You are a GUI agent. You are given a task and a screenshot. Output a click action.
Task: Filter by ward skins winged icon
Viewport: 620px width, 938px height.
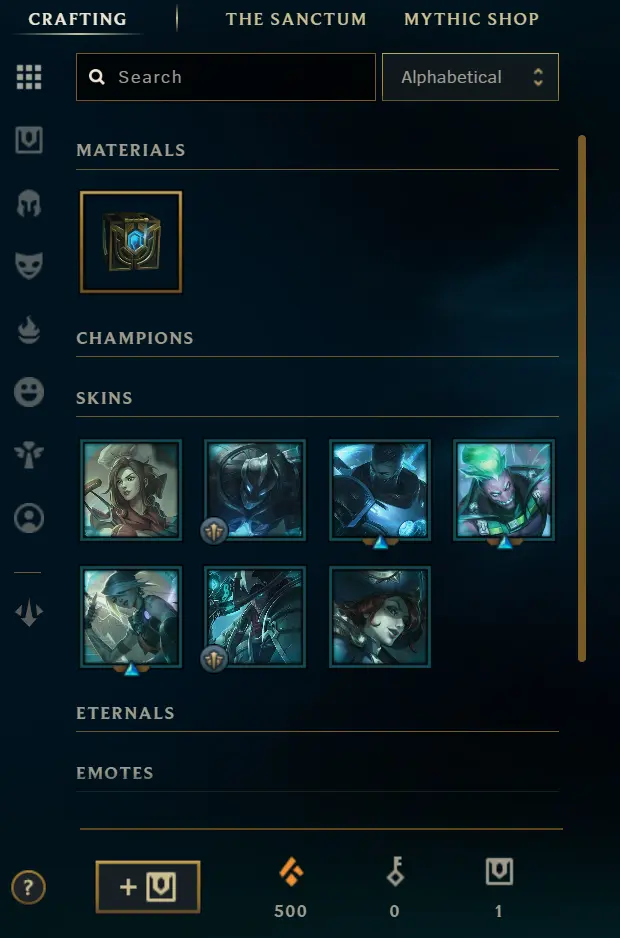[29, 455]
